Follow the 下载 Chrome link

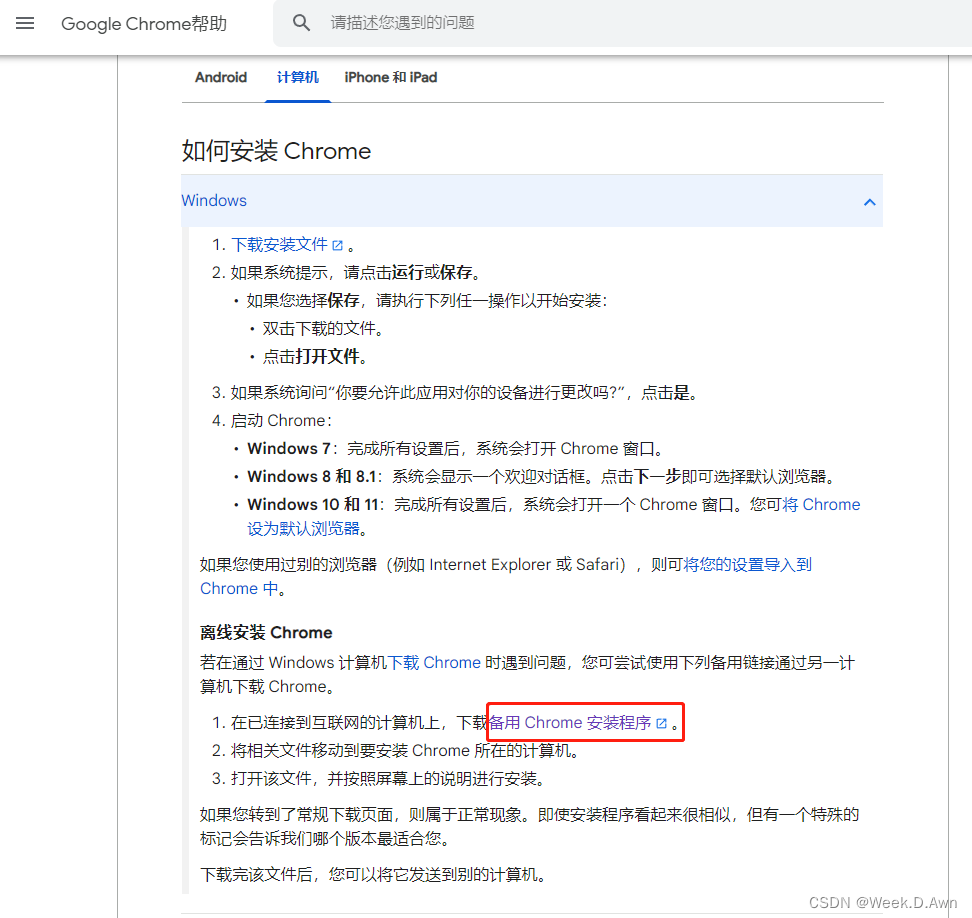tap(435, 663)
